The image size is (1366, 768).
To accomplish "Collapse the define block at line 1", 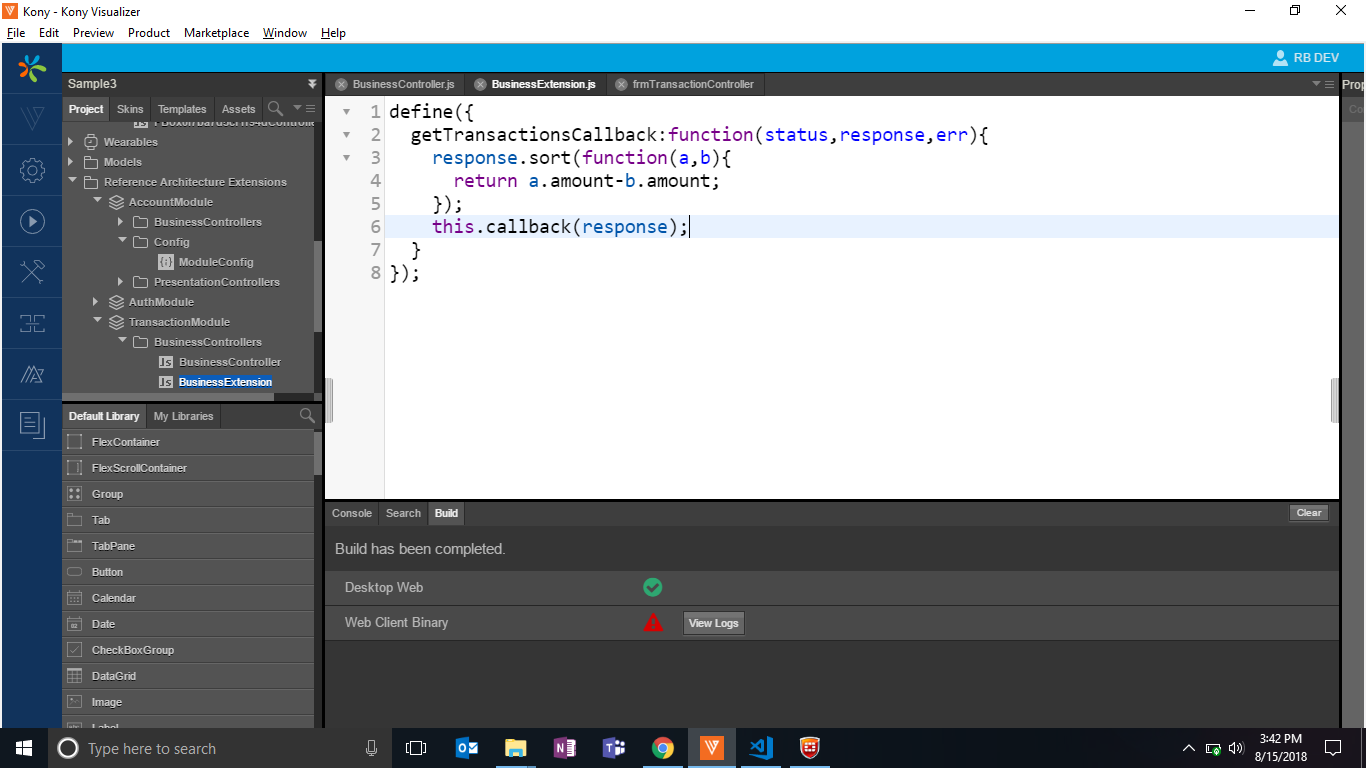I will click(347, 112).
